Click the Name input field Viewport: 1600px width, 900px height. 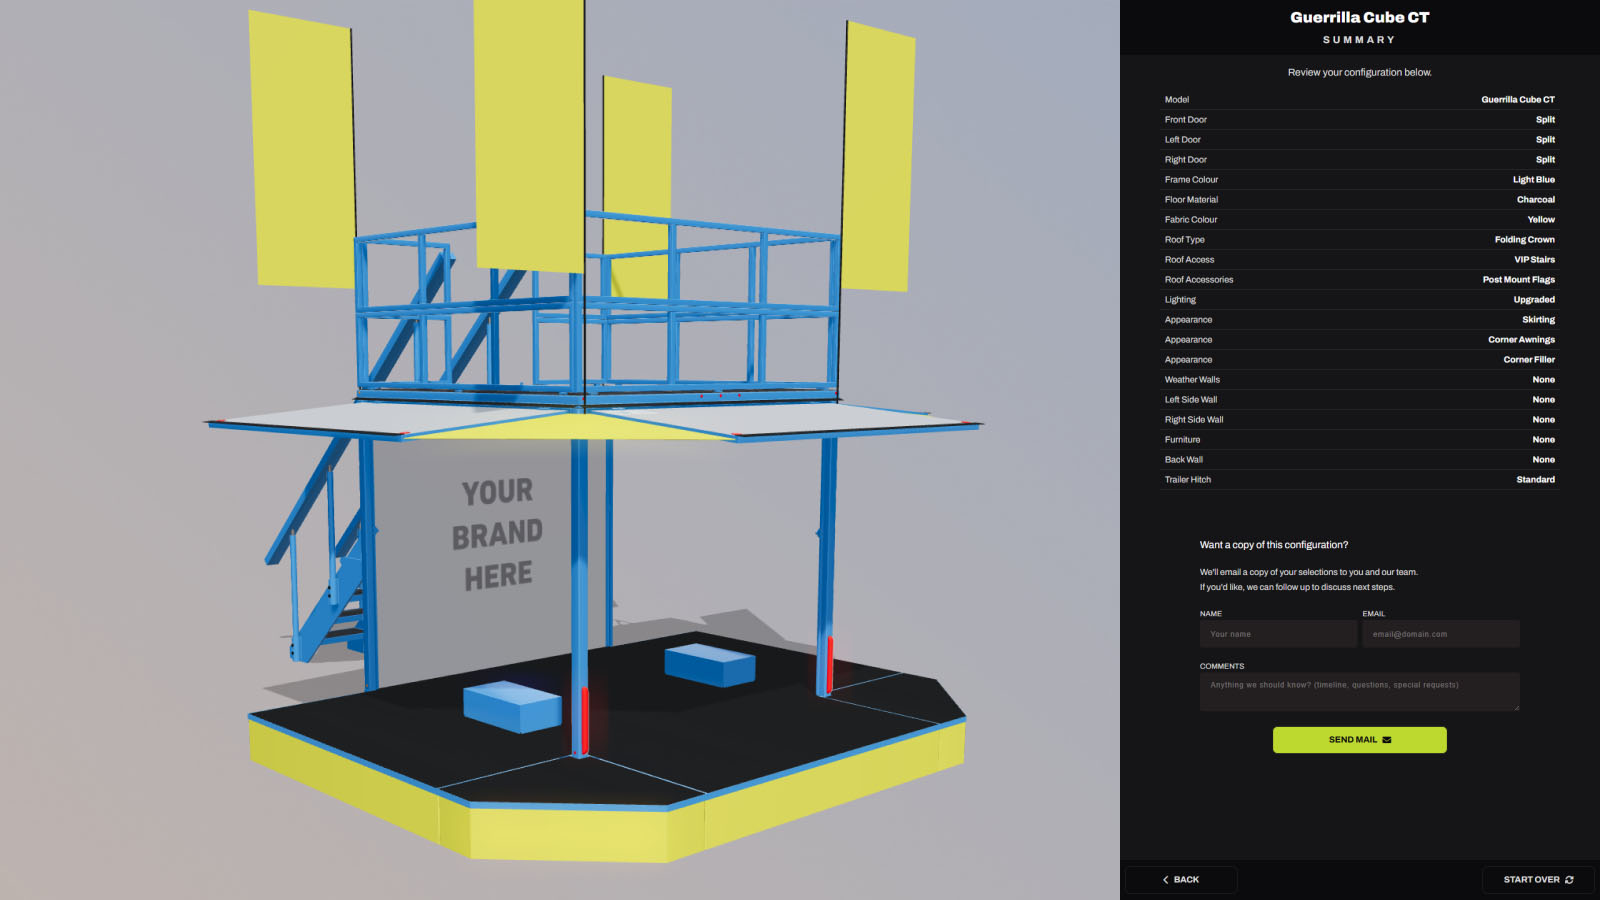(x=1278, y=633)
